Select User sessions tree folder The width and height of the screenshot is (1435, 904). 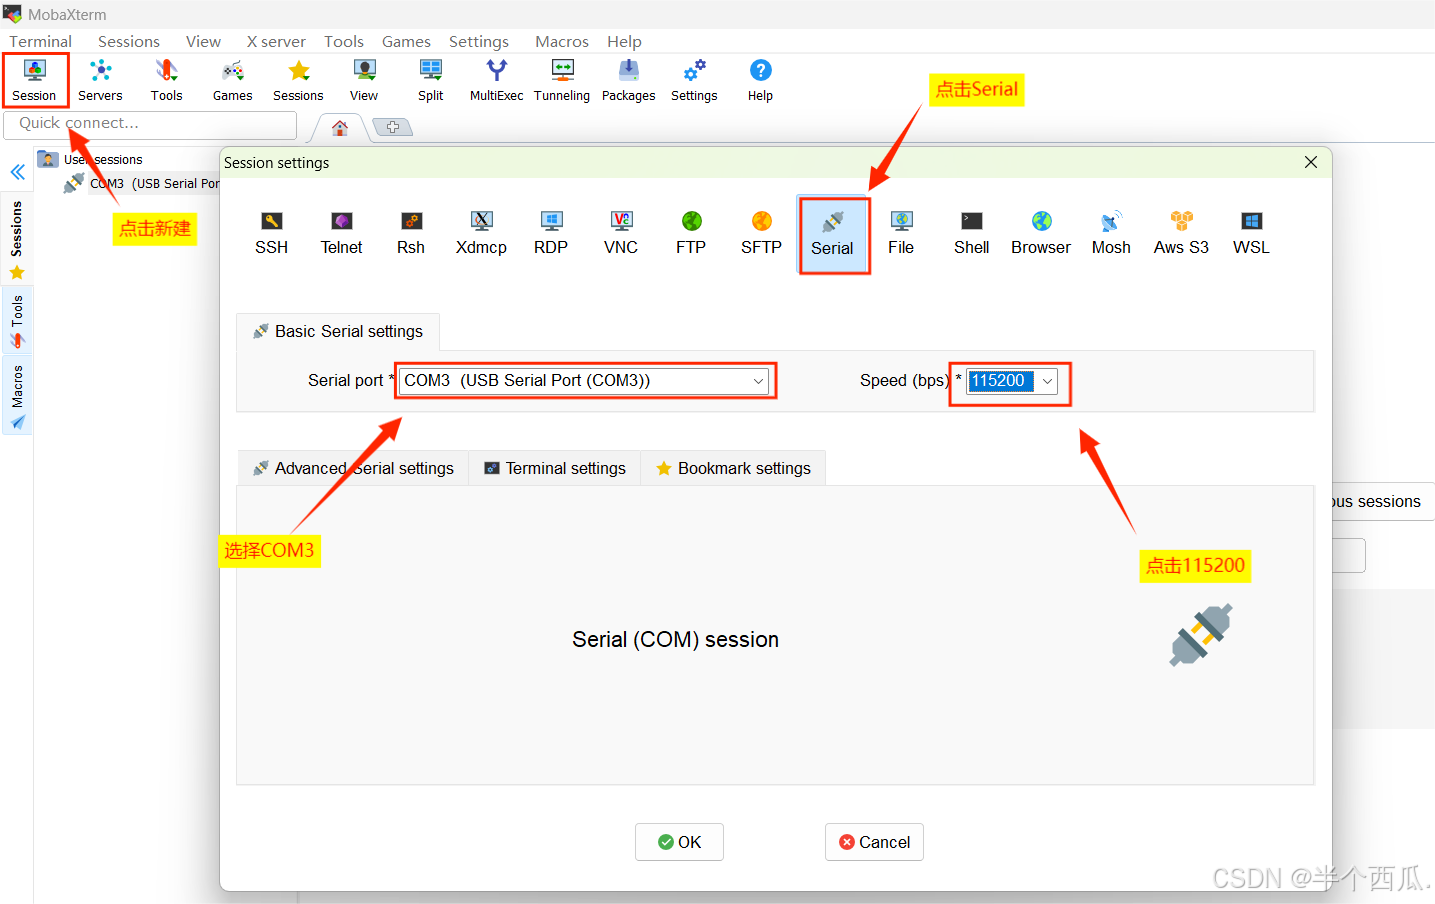pos(91,159)
